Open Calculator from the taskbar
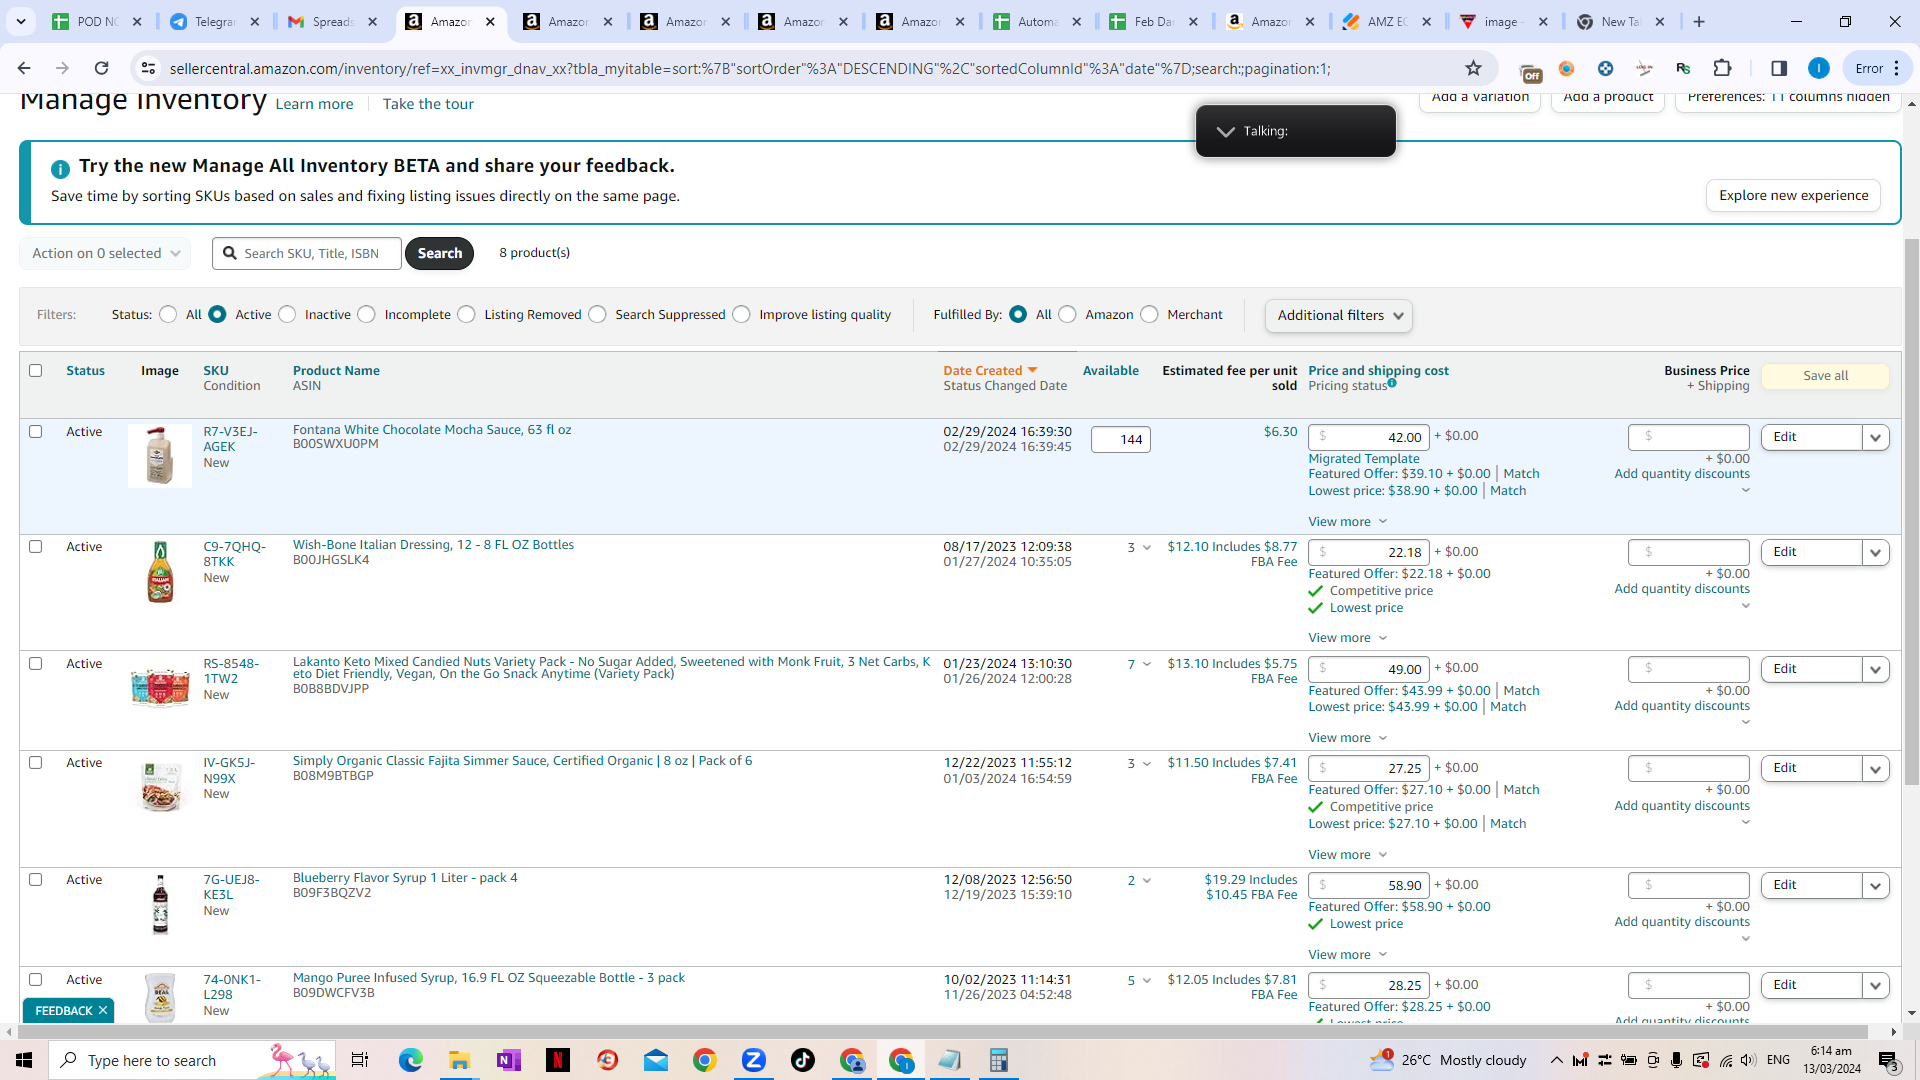This screenshot has width=1920, height=1080. (x=999, y=1060)
